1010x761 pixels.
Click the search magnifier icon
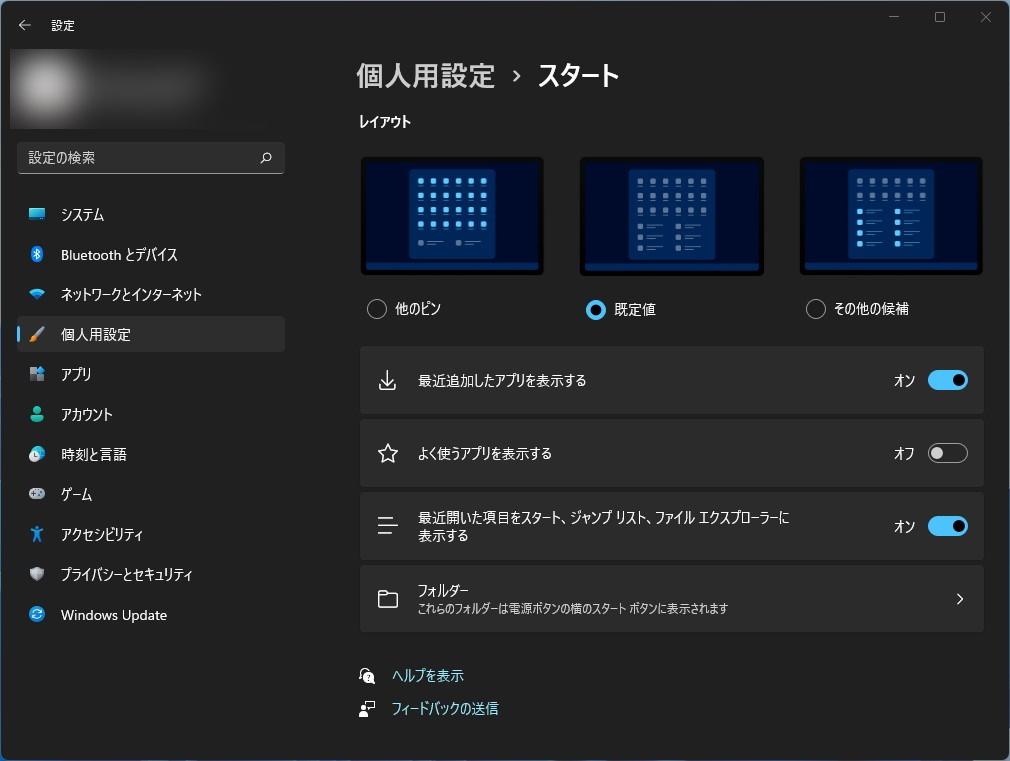(x=265, y=158)
